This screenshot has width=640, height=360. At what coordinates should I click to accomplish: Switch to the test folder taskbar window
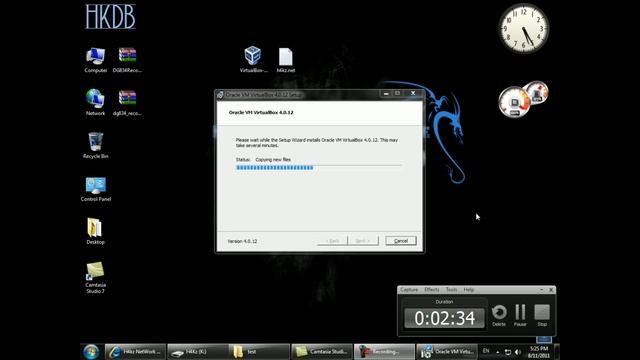point(260,352)
